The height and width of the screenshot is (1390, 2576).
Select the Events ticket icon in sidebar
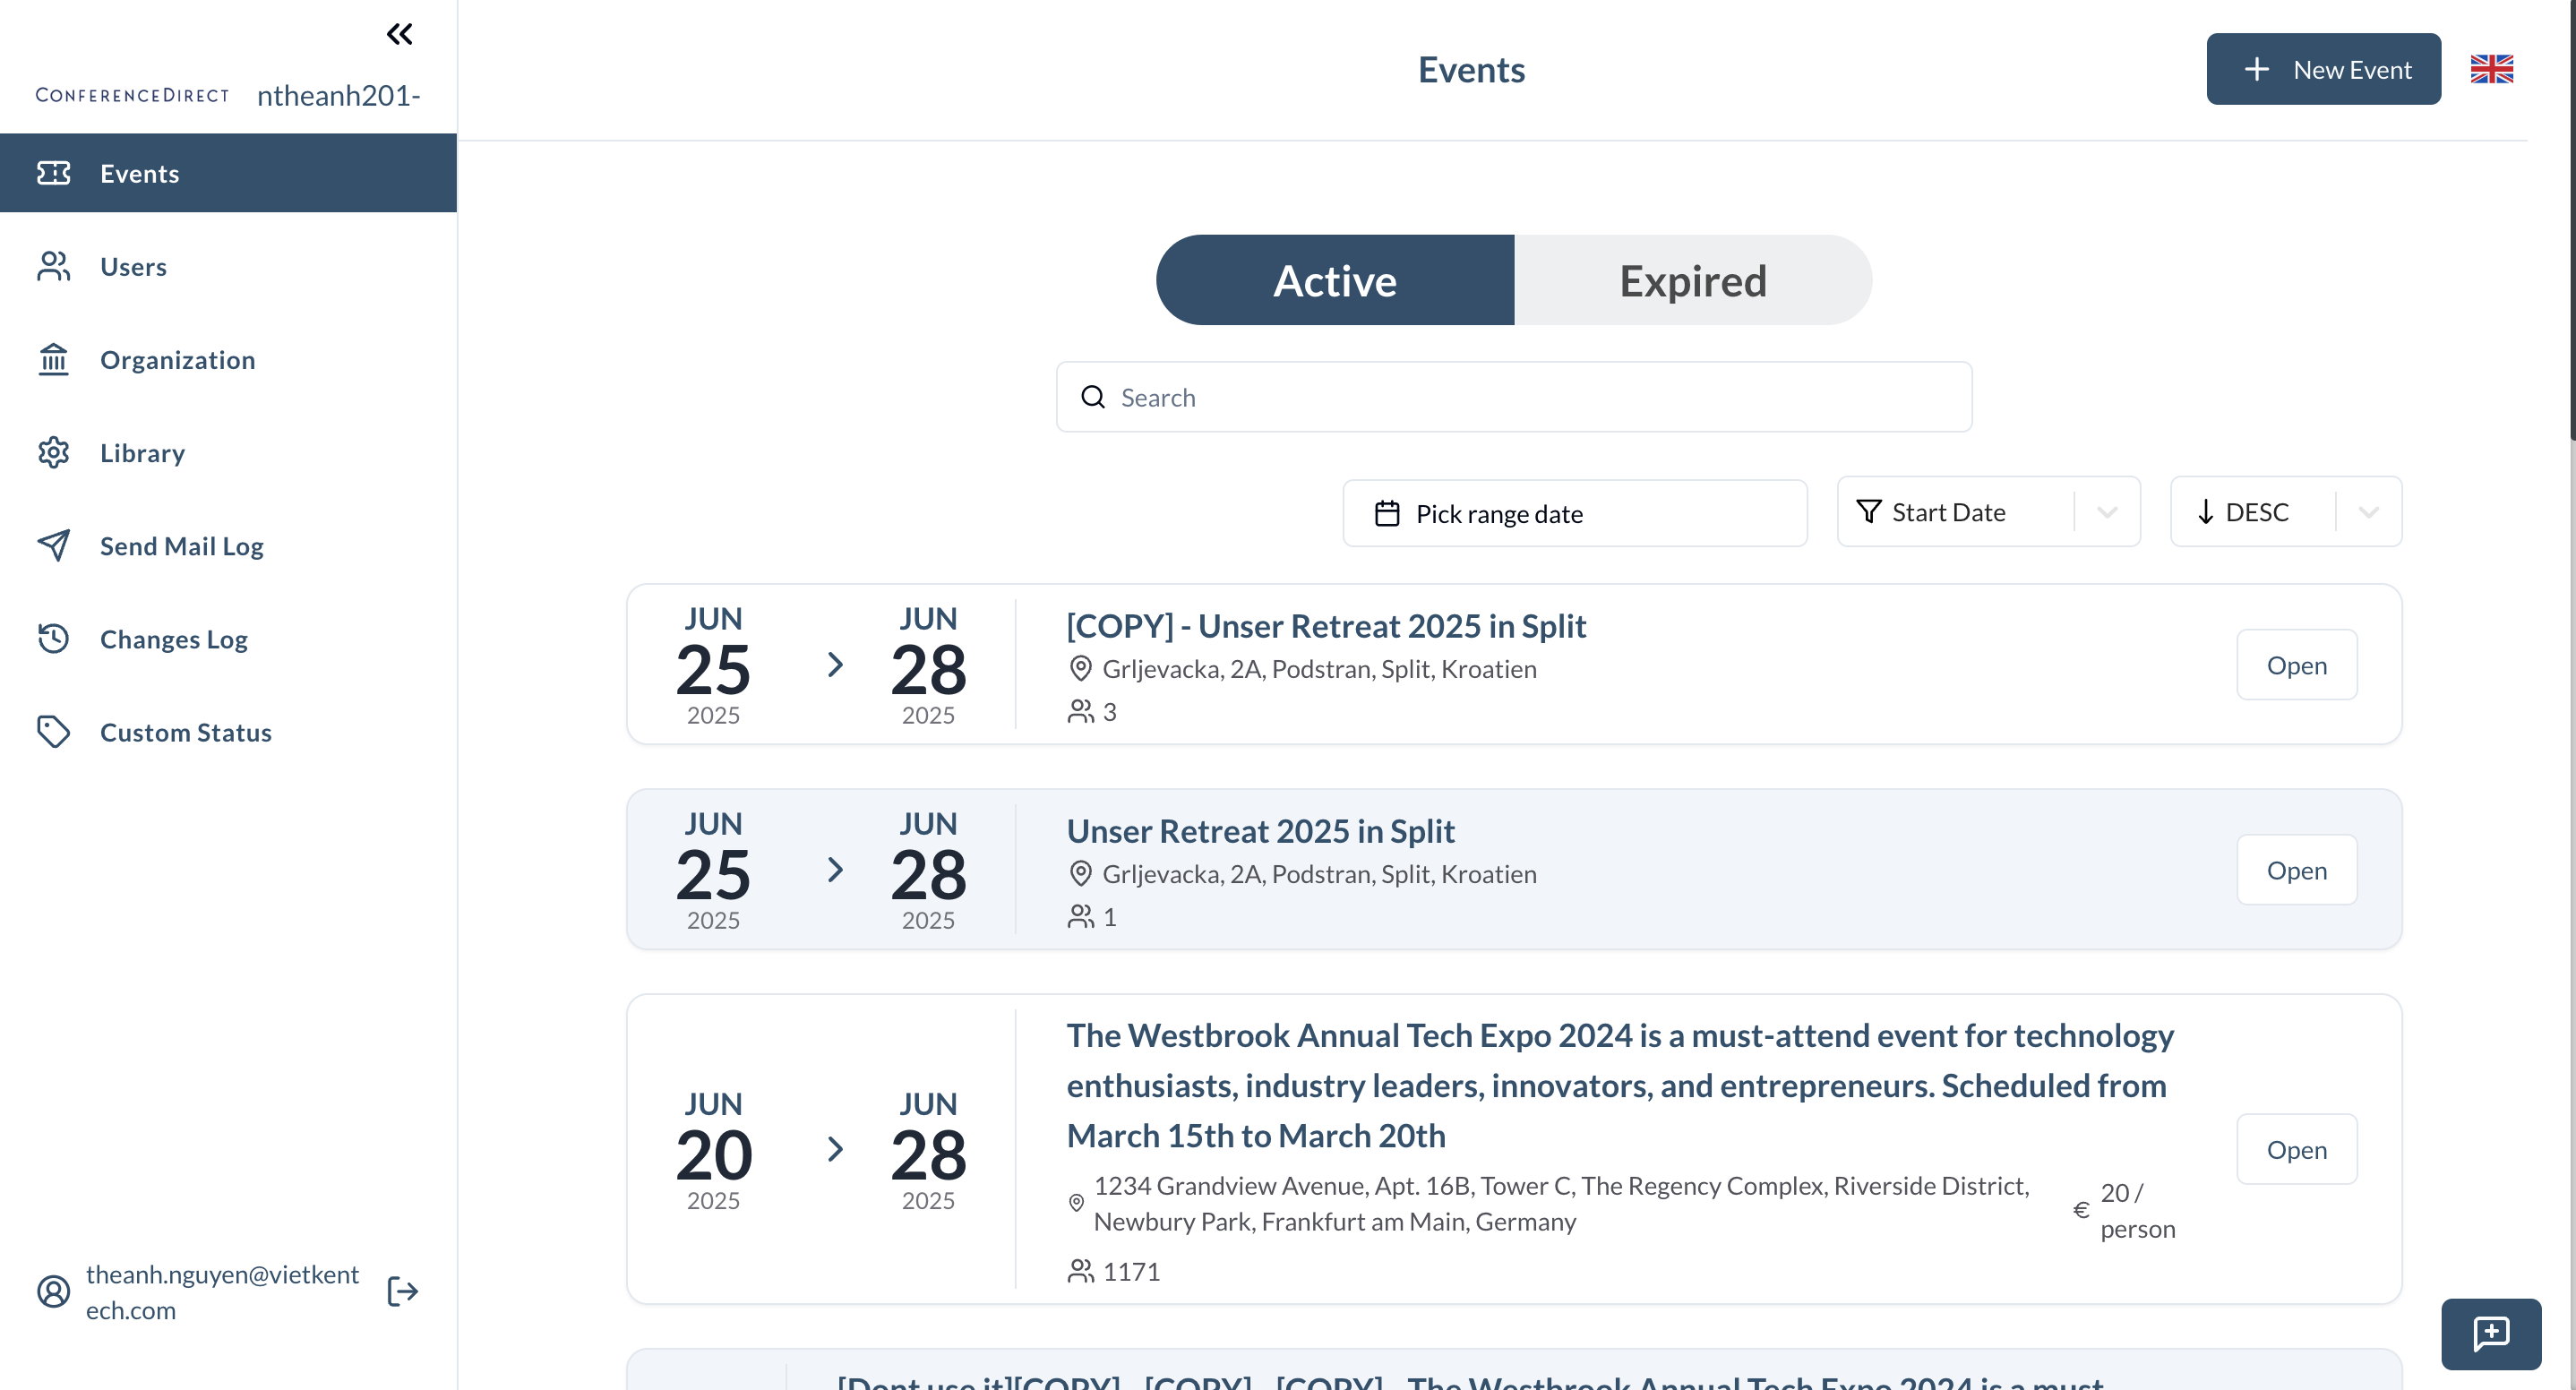[54, 173]
